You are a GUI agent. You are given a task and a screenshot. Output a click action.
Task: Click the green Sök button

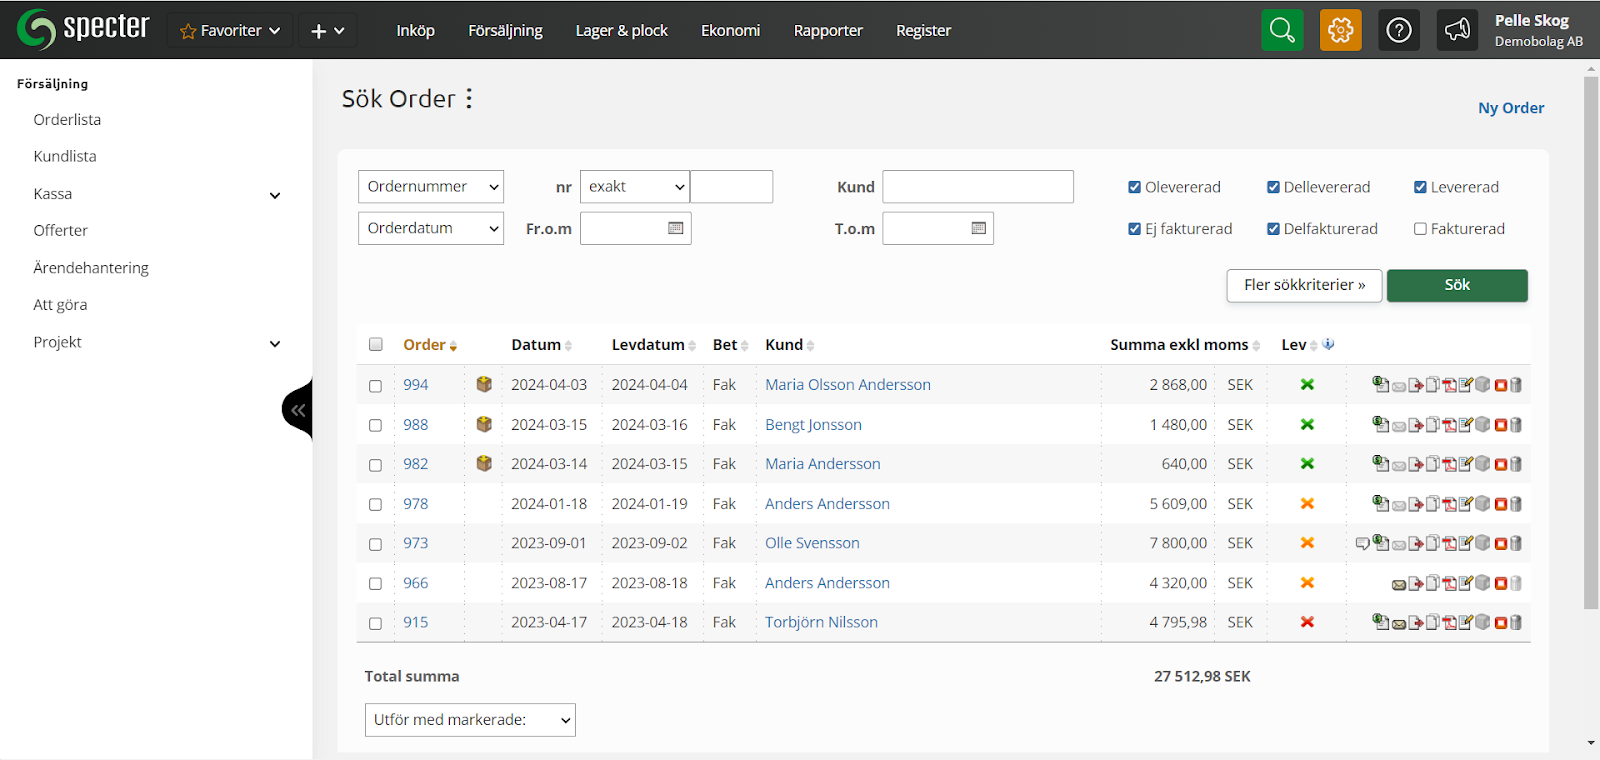[x=1456, y=285]
